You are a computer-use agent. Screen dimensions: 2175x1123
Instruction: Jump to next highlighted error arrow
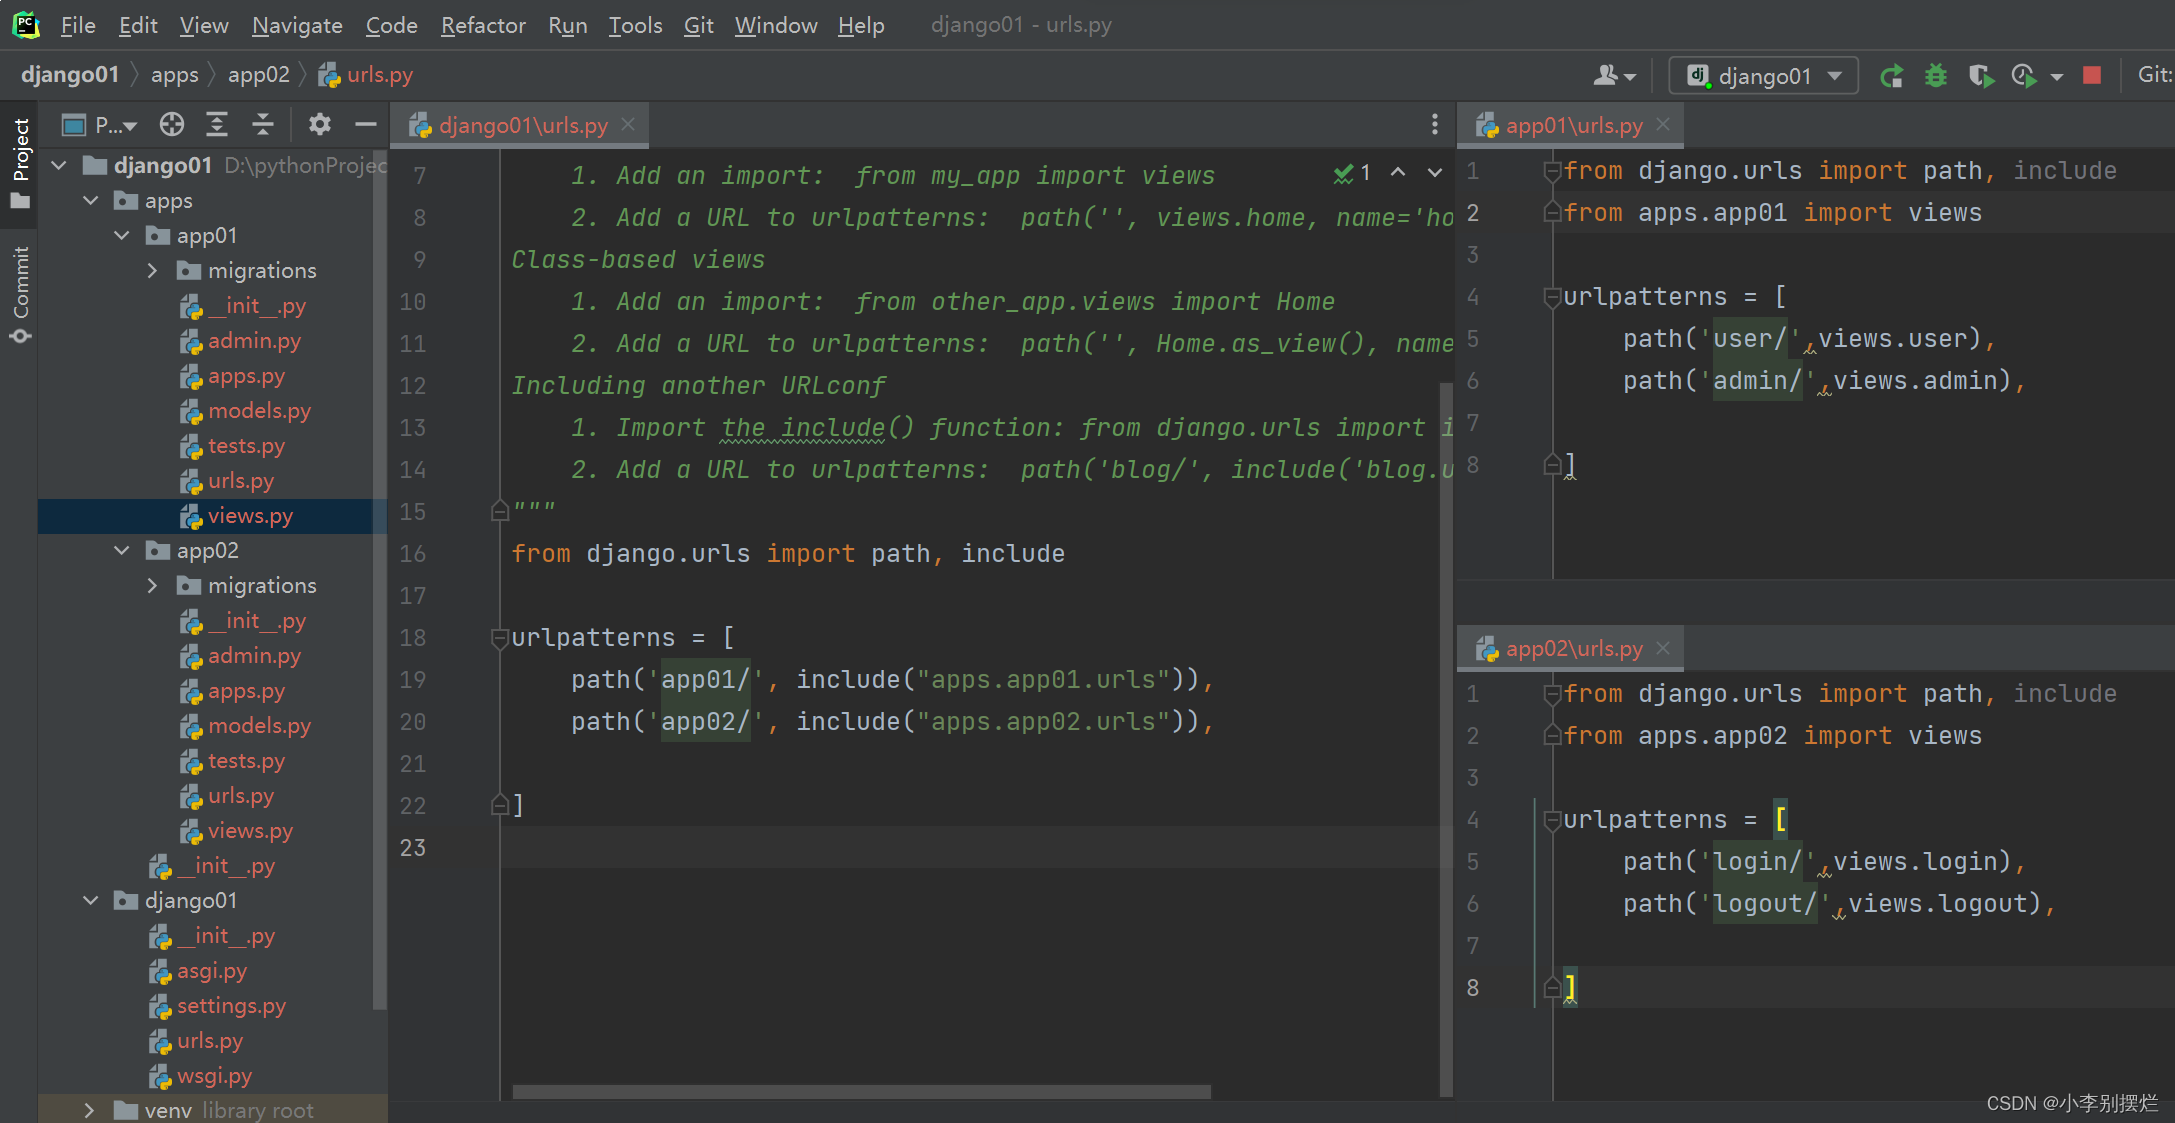click(x=1435, y=173)
